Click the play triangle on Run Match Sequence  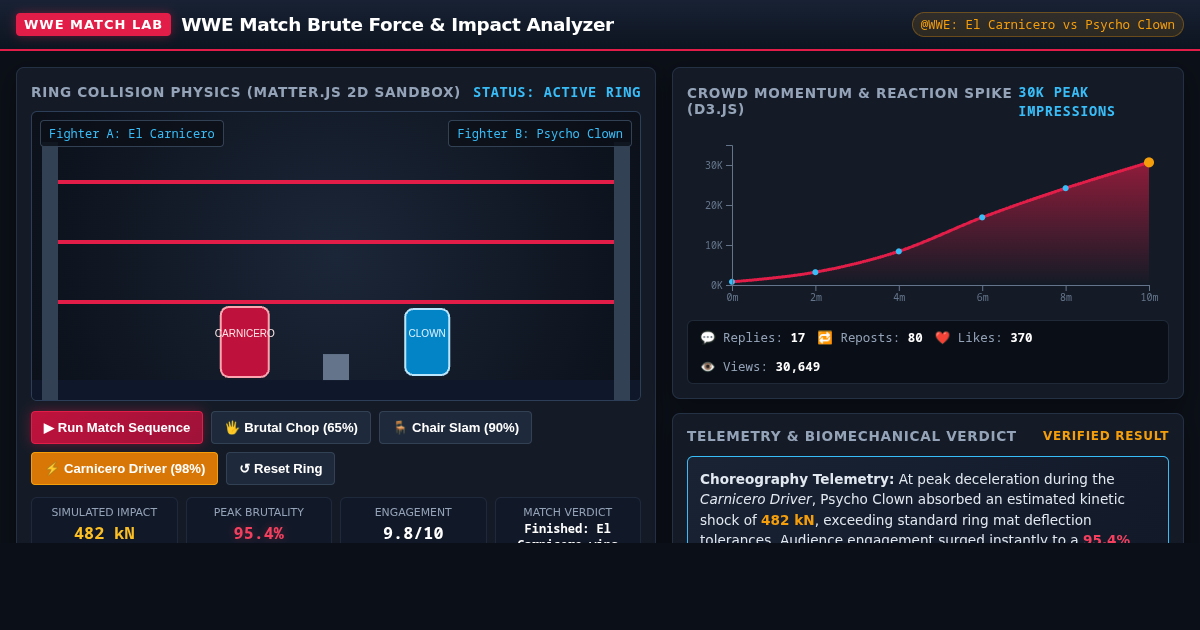click(49, 428)
